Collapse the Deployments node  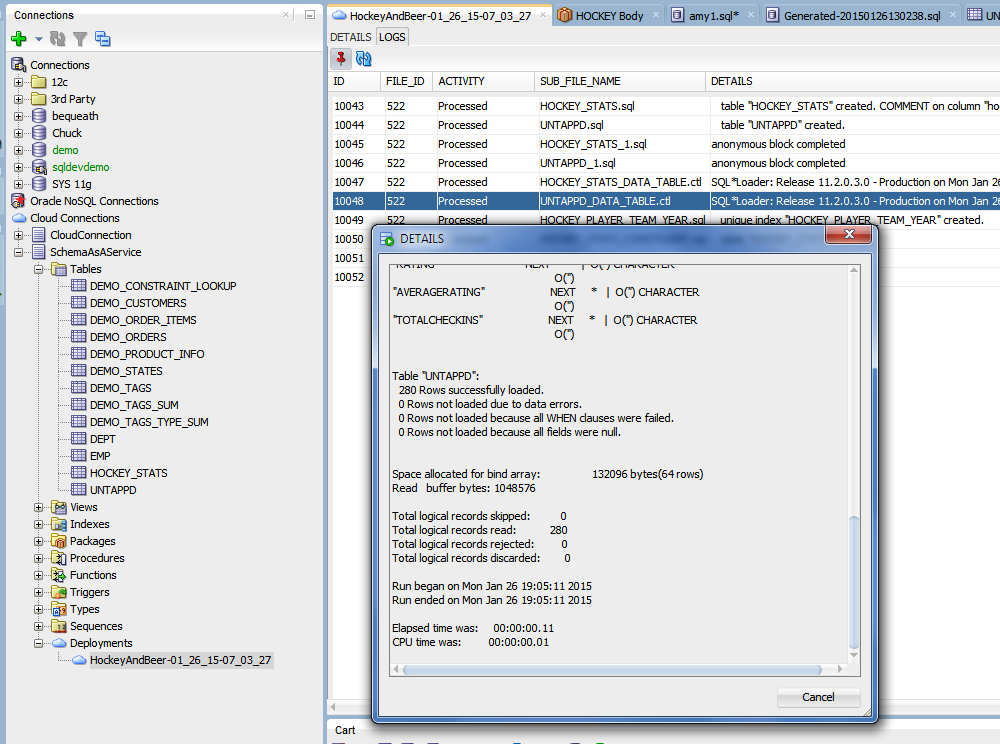(38, 643)
